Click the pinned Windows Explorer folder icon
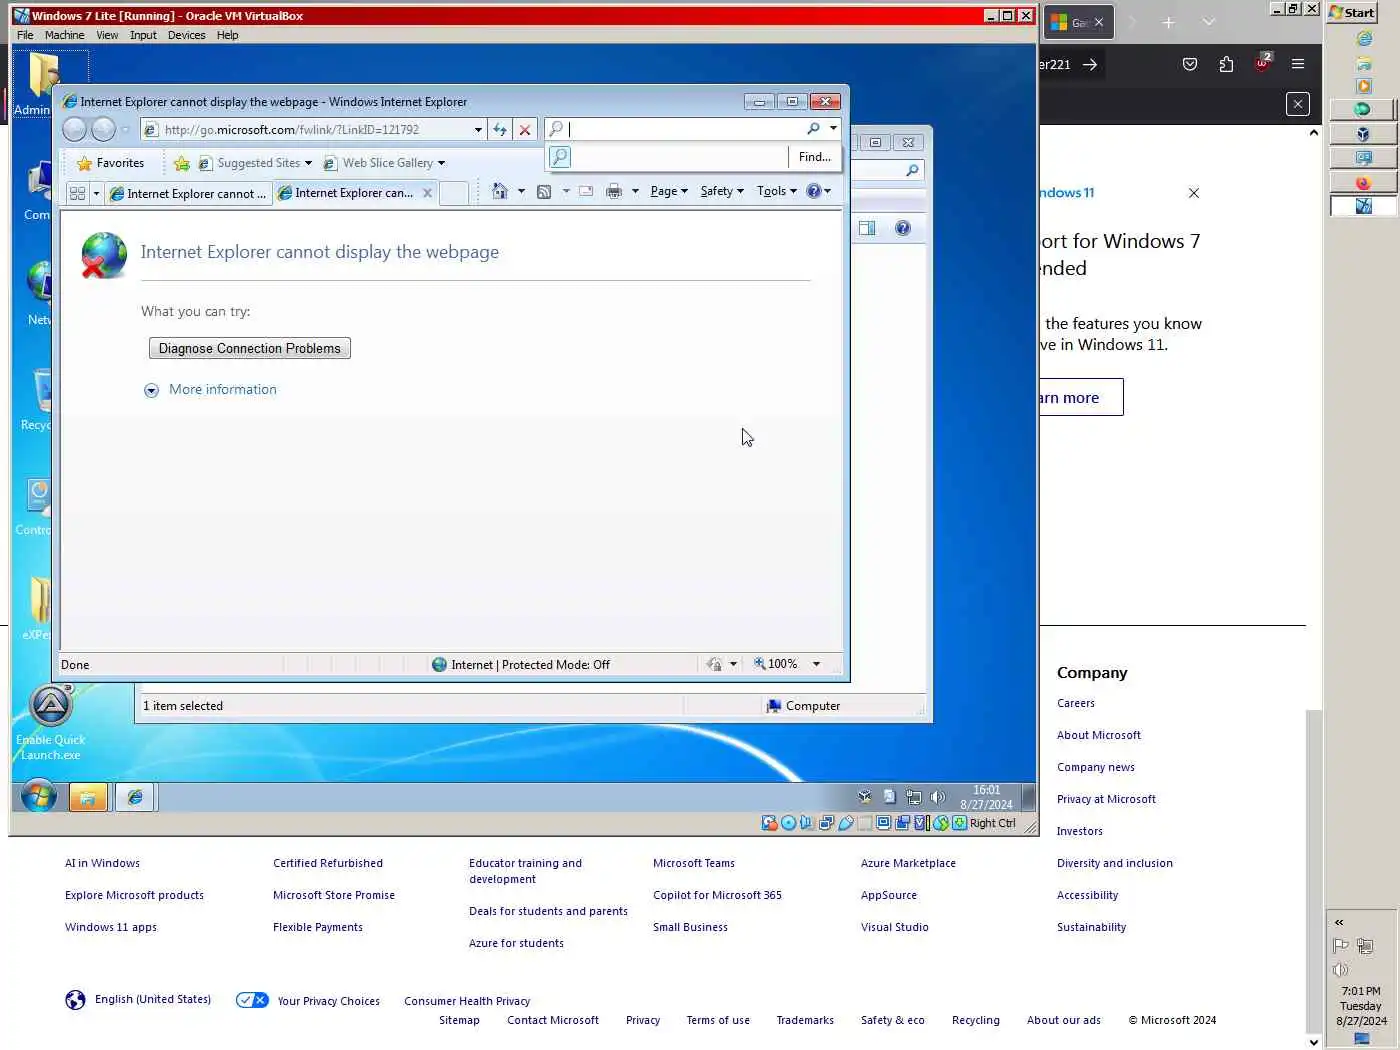The width and height of the screenshot is (1400, 1050). [88, 797]
